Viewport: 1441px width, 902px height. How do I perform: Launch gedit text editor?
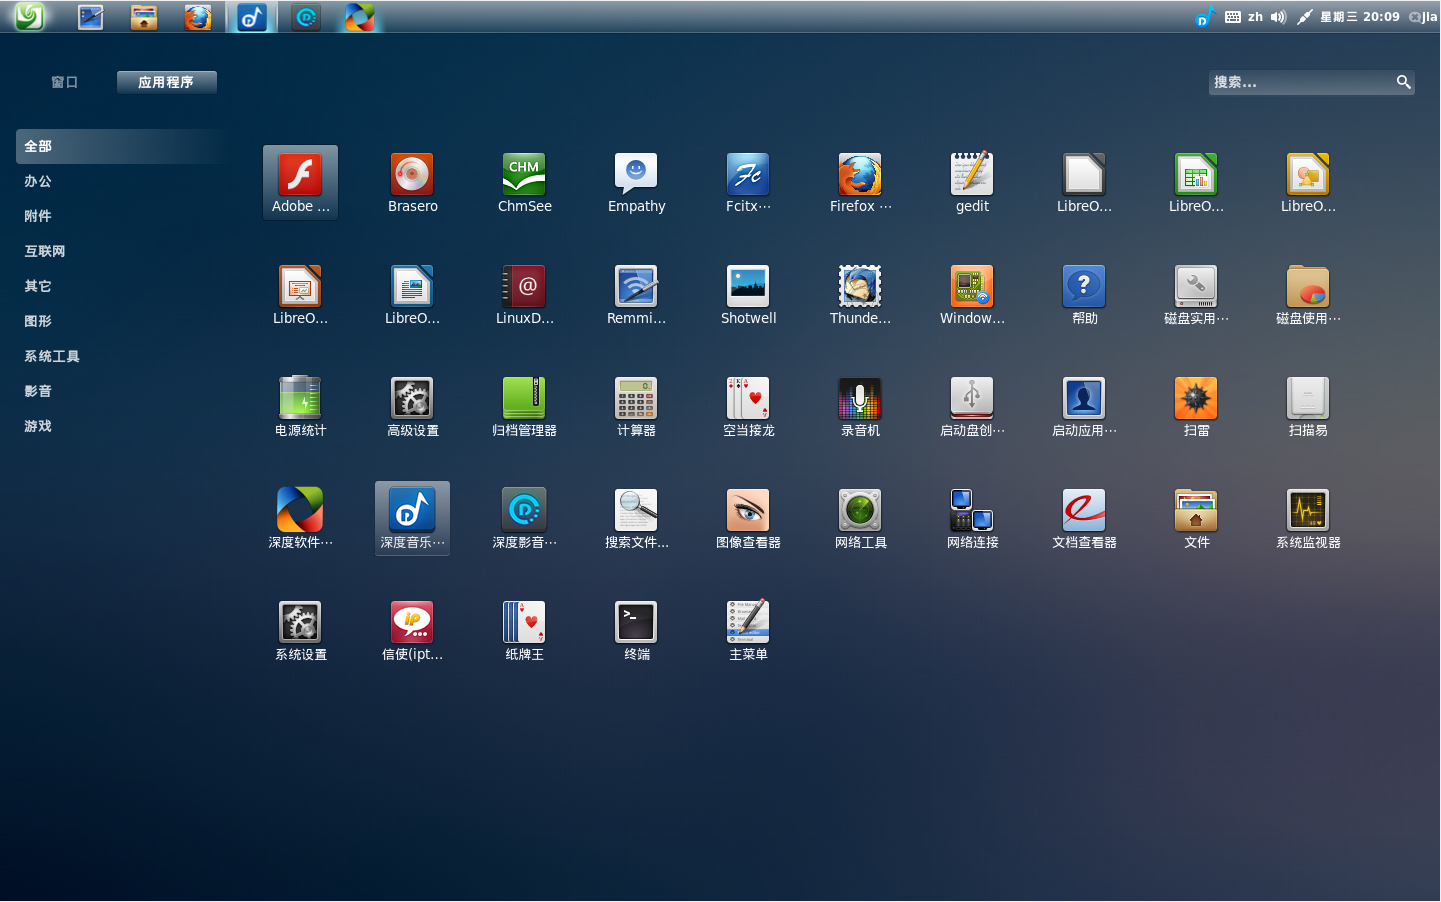tap(972, 182)
